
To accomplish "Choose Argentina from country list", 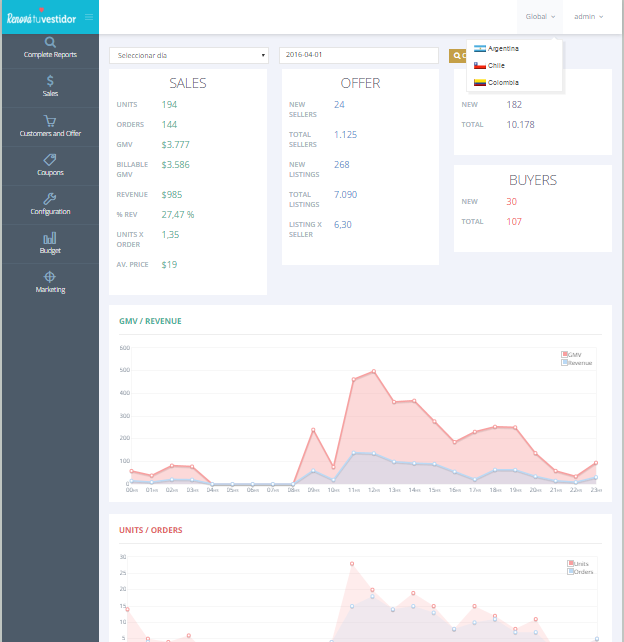I will click(x=503, y=48).
